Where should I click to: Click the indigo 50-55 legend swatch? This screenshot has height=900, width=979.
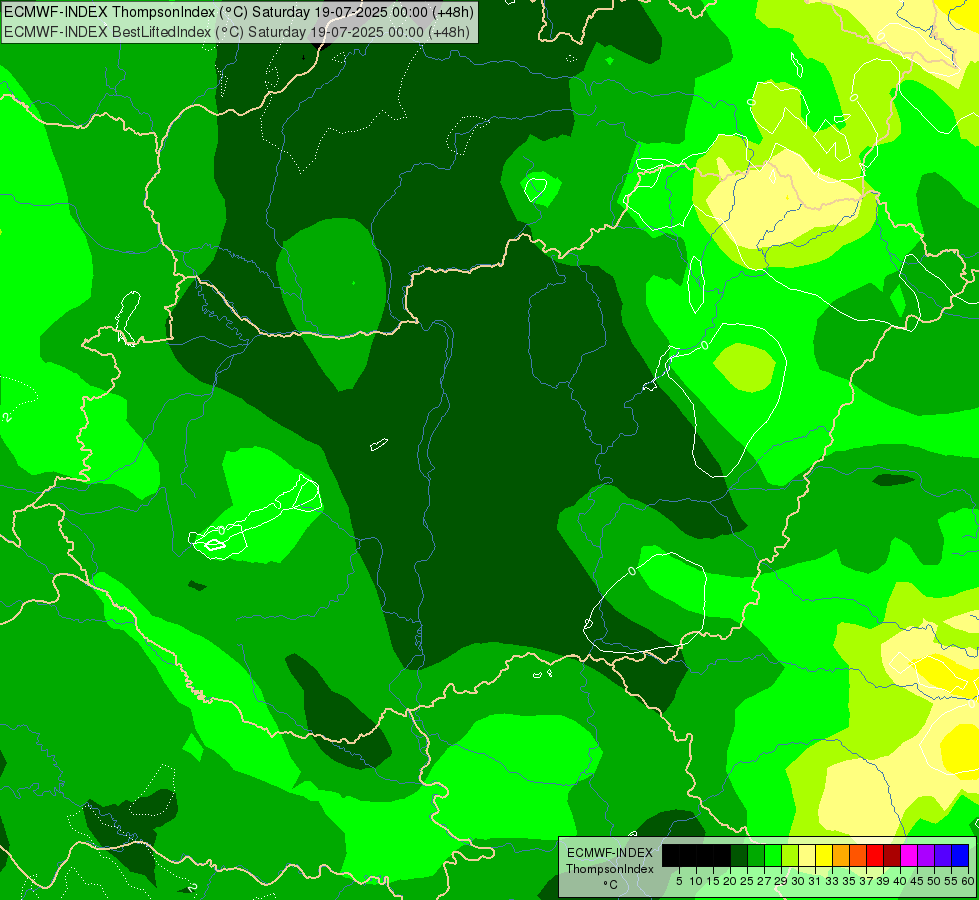[943, 855]
